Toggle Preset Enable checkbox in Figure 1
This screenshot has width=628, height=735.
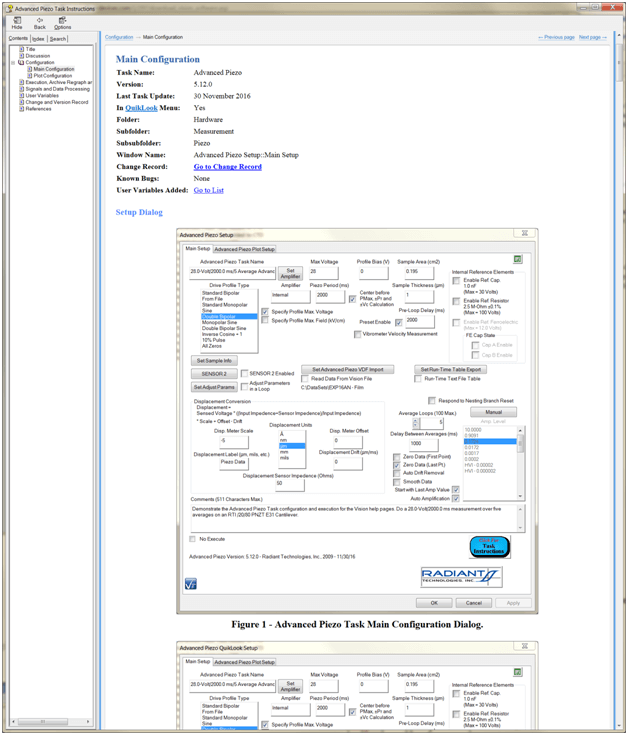399,322
